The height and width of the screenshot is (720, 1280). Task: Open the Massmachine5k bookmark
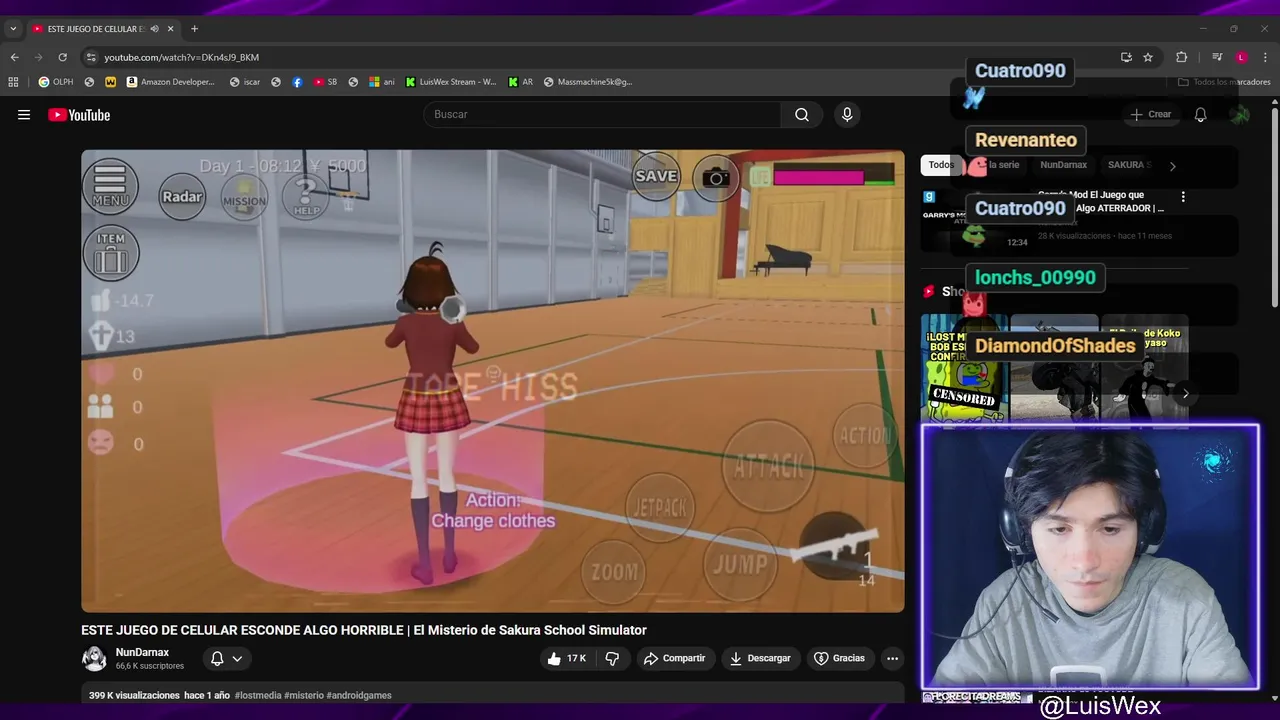pyautogui.click(x=588, y=82)
